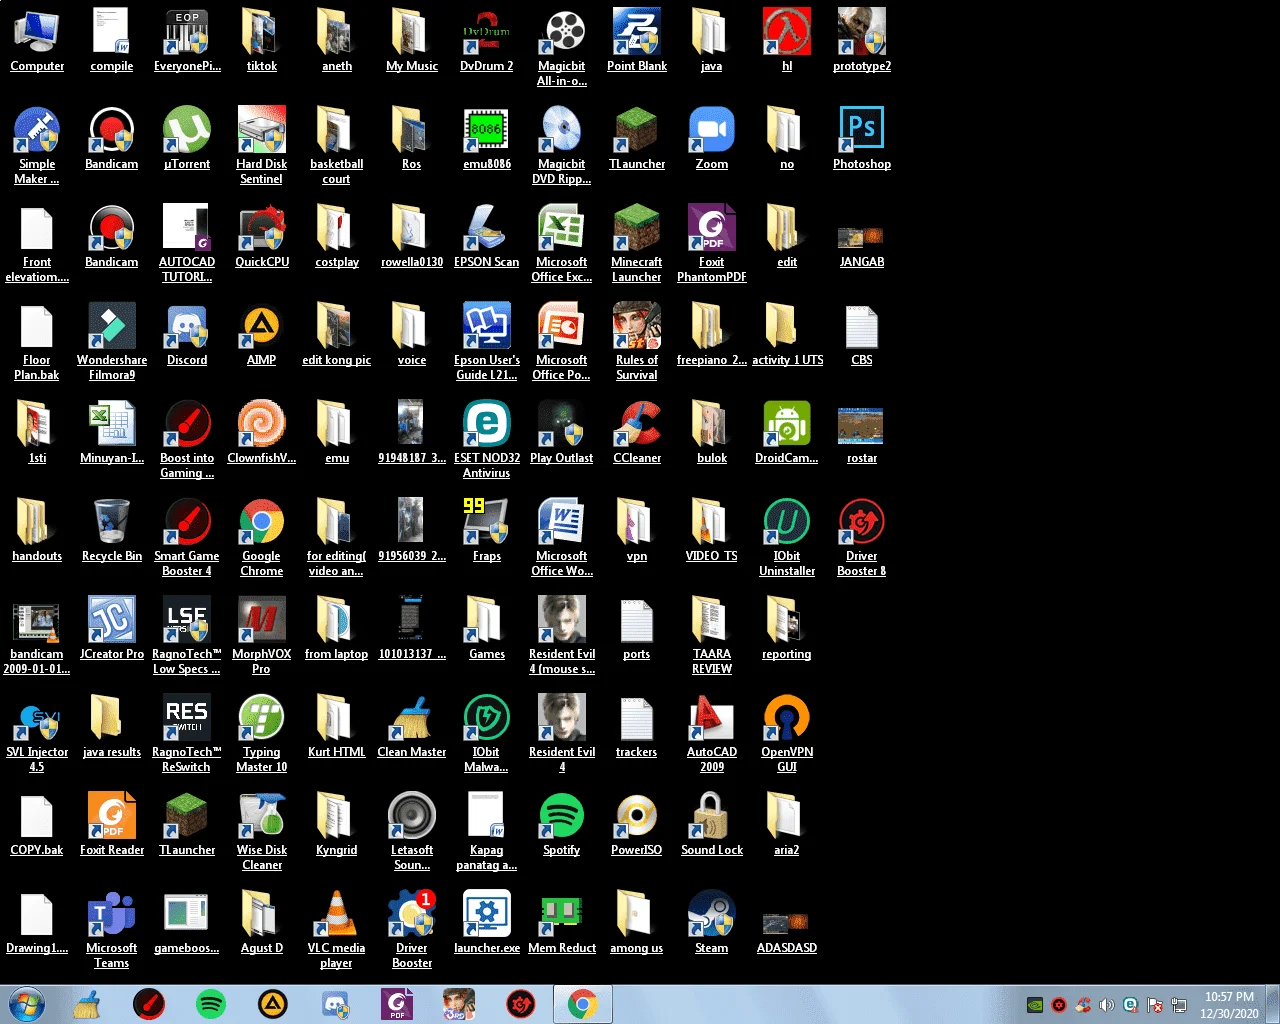
Task: Launch Zoom from the desktop
Action: (712, 138)
